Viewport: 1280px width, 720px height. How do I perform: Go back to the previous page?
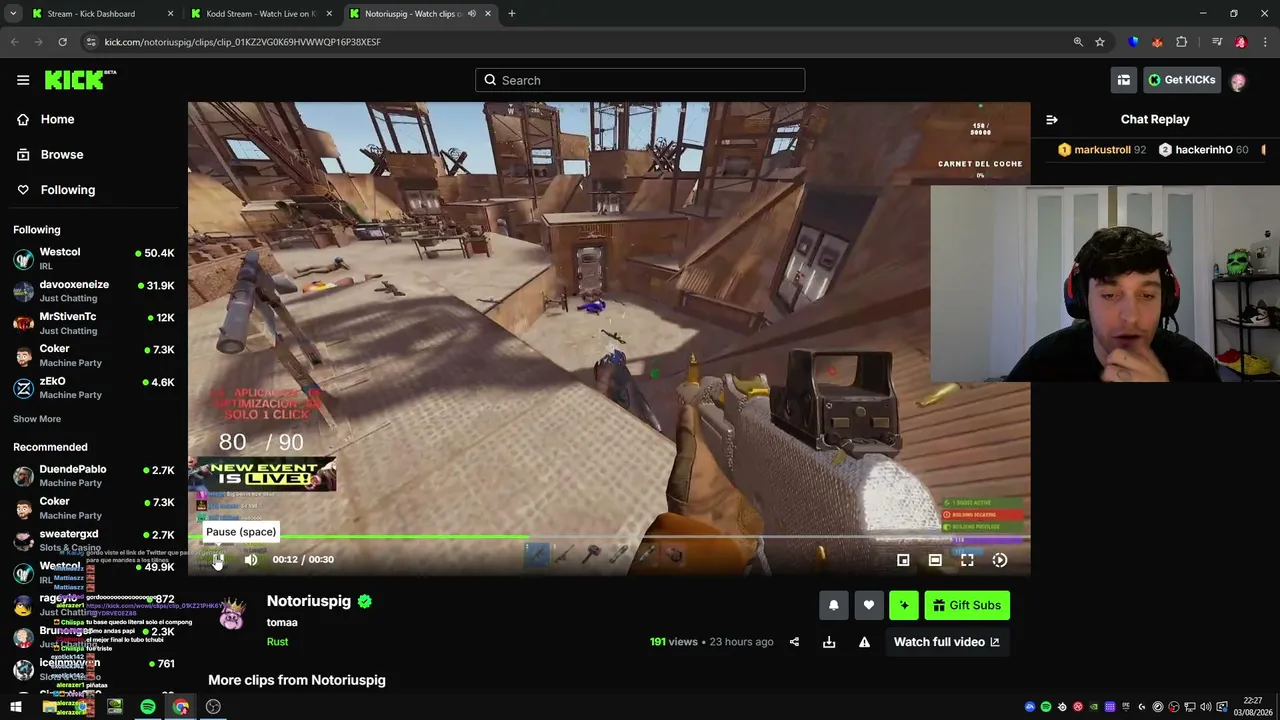pyautogui.click(x=14, y=42)
